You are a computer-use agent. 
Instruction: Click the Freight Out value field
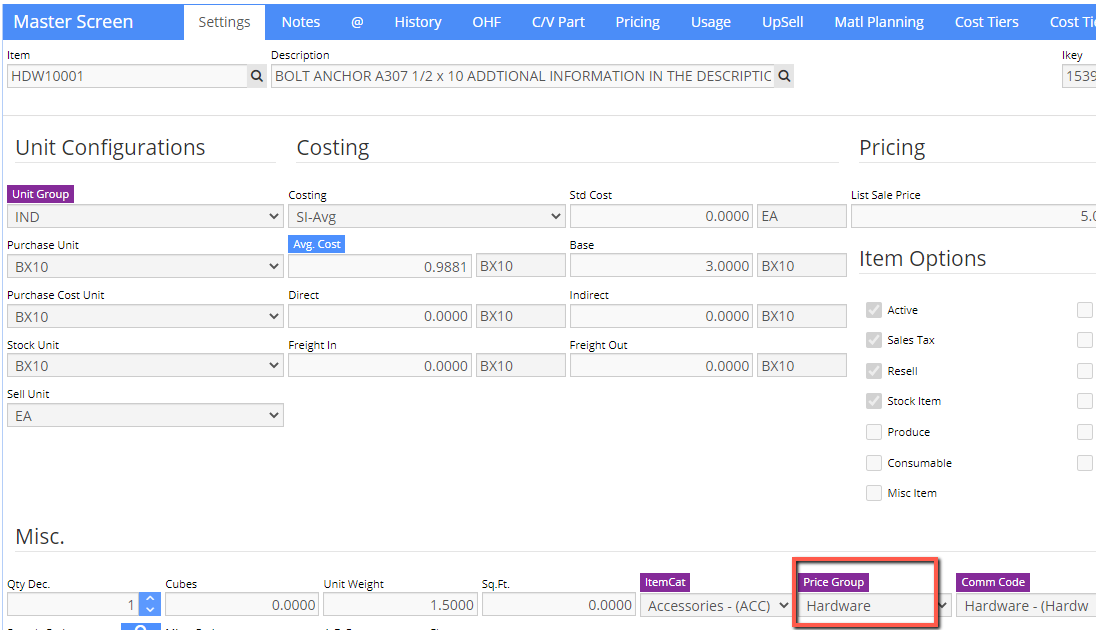[x=661, y=366]
